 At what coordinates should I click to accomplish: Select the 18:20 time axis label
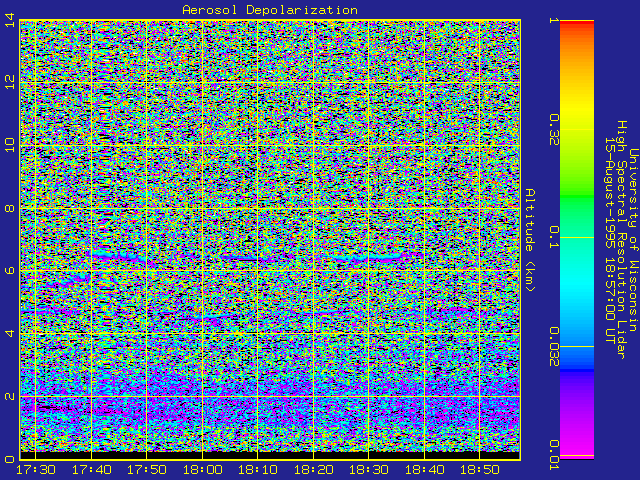click(x=313, y=470)
